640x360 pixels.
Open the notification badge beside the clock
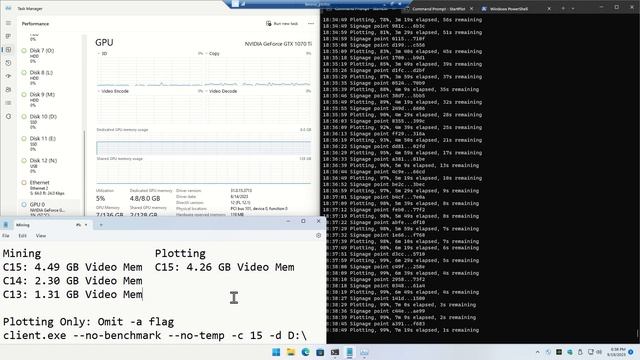(631, 352)
